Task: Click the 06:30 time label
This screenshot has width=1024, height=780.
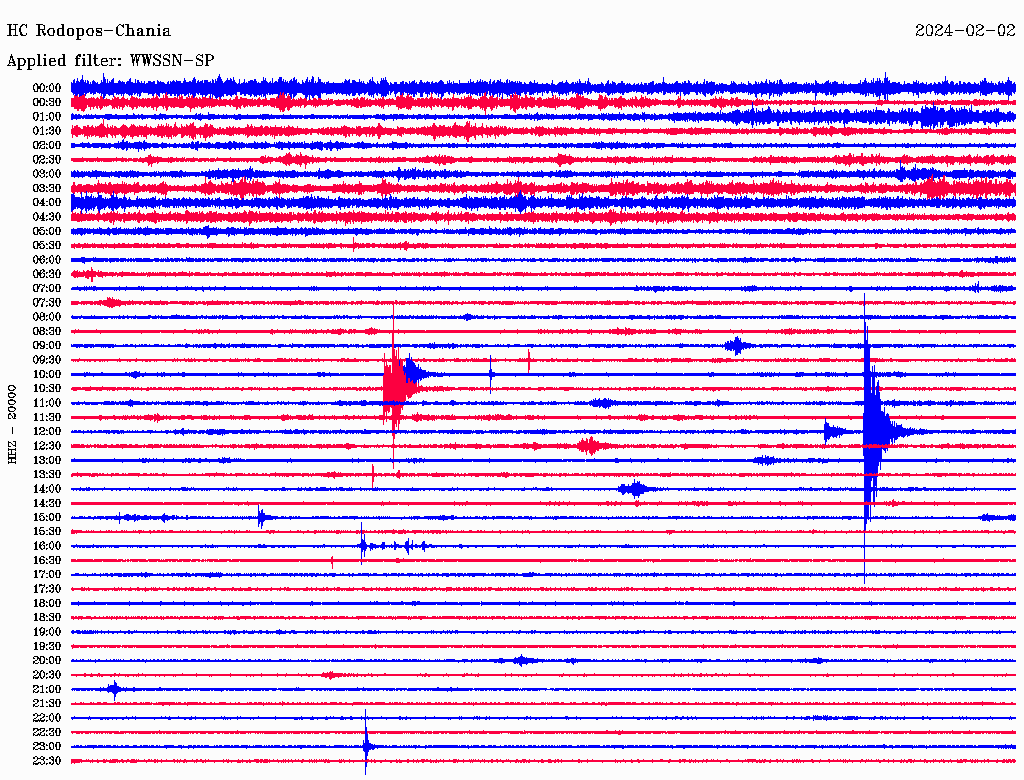Action: tap(47, 274)
